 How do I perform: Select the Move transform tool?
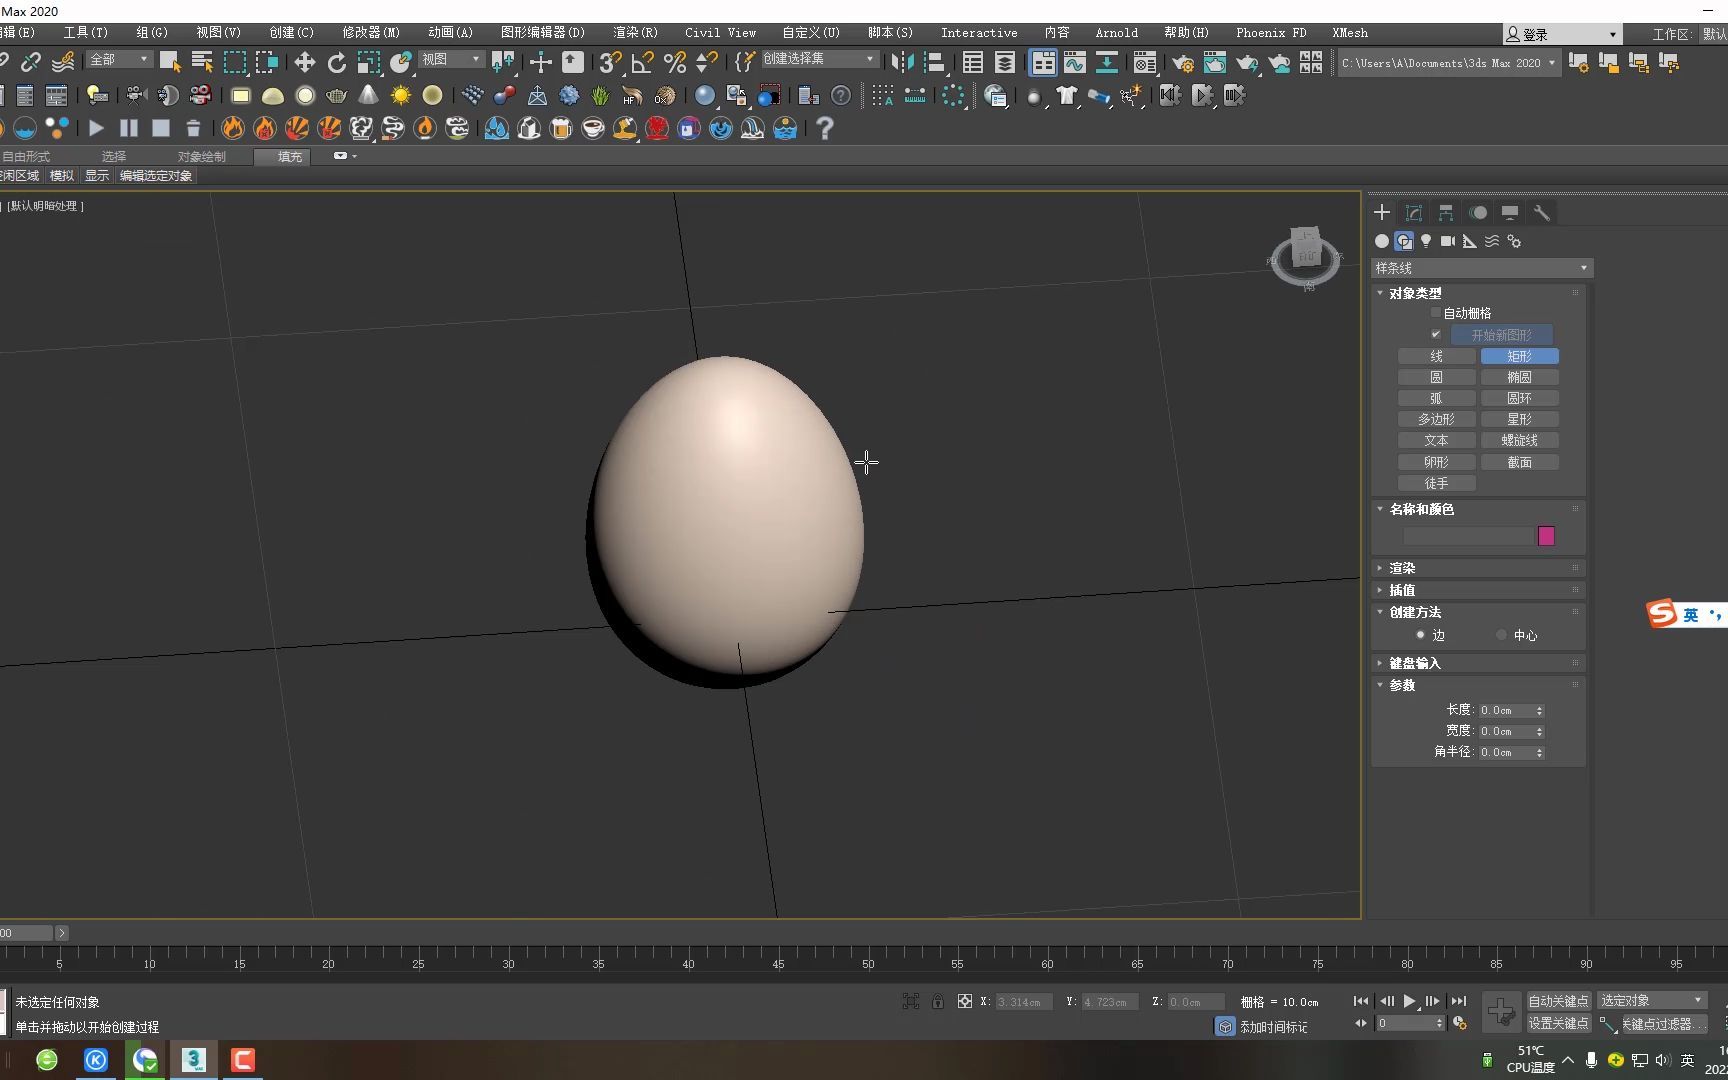[304, 62]
